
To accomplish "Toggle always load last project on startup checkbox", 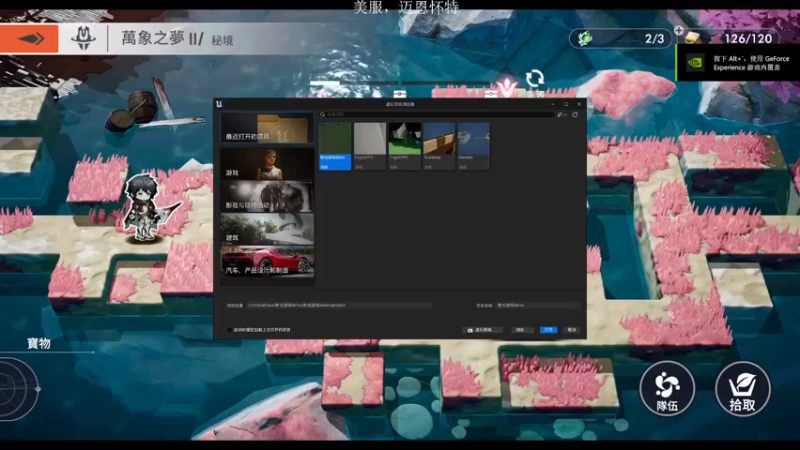I will click(230, 330).
